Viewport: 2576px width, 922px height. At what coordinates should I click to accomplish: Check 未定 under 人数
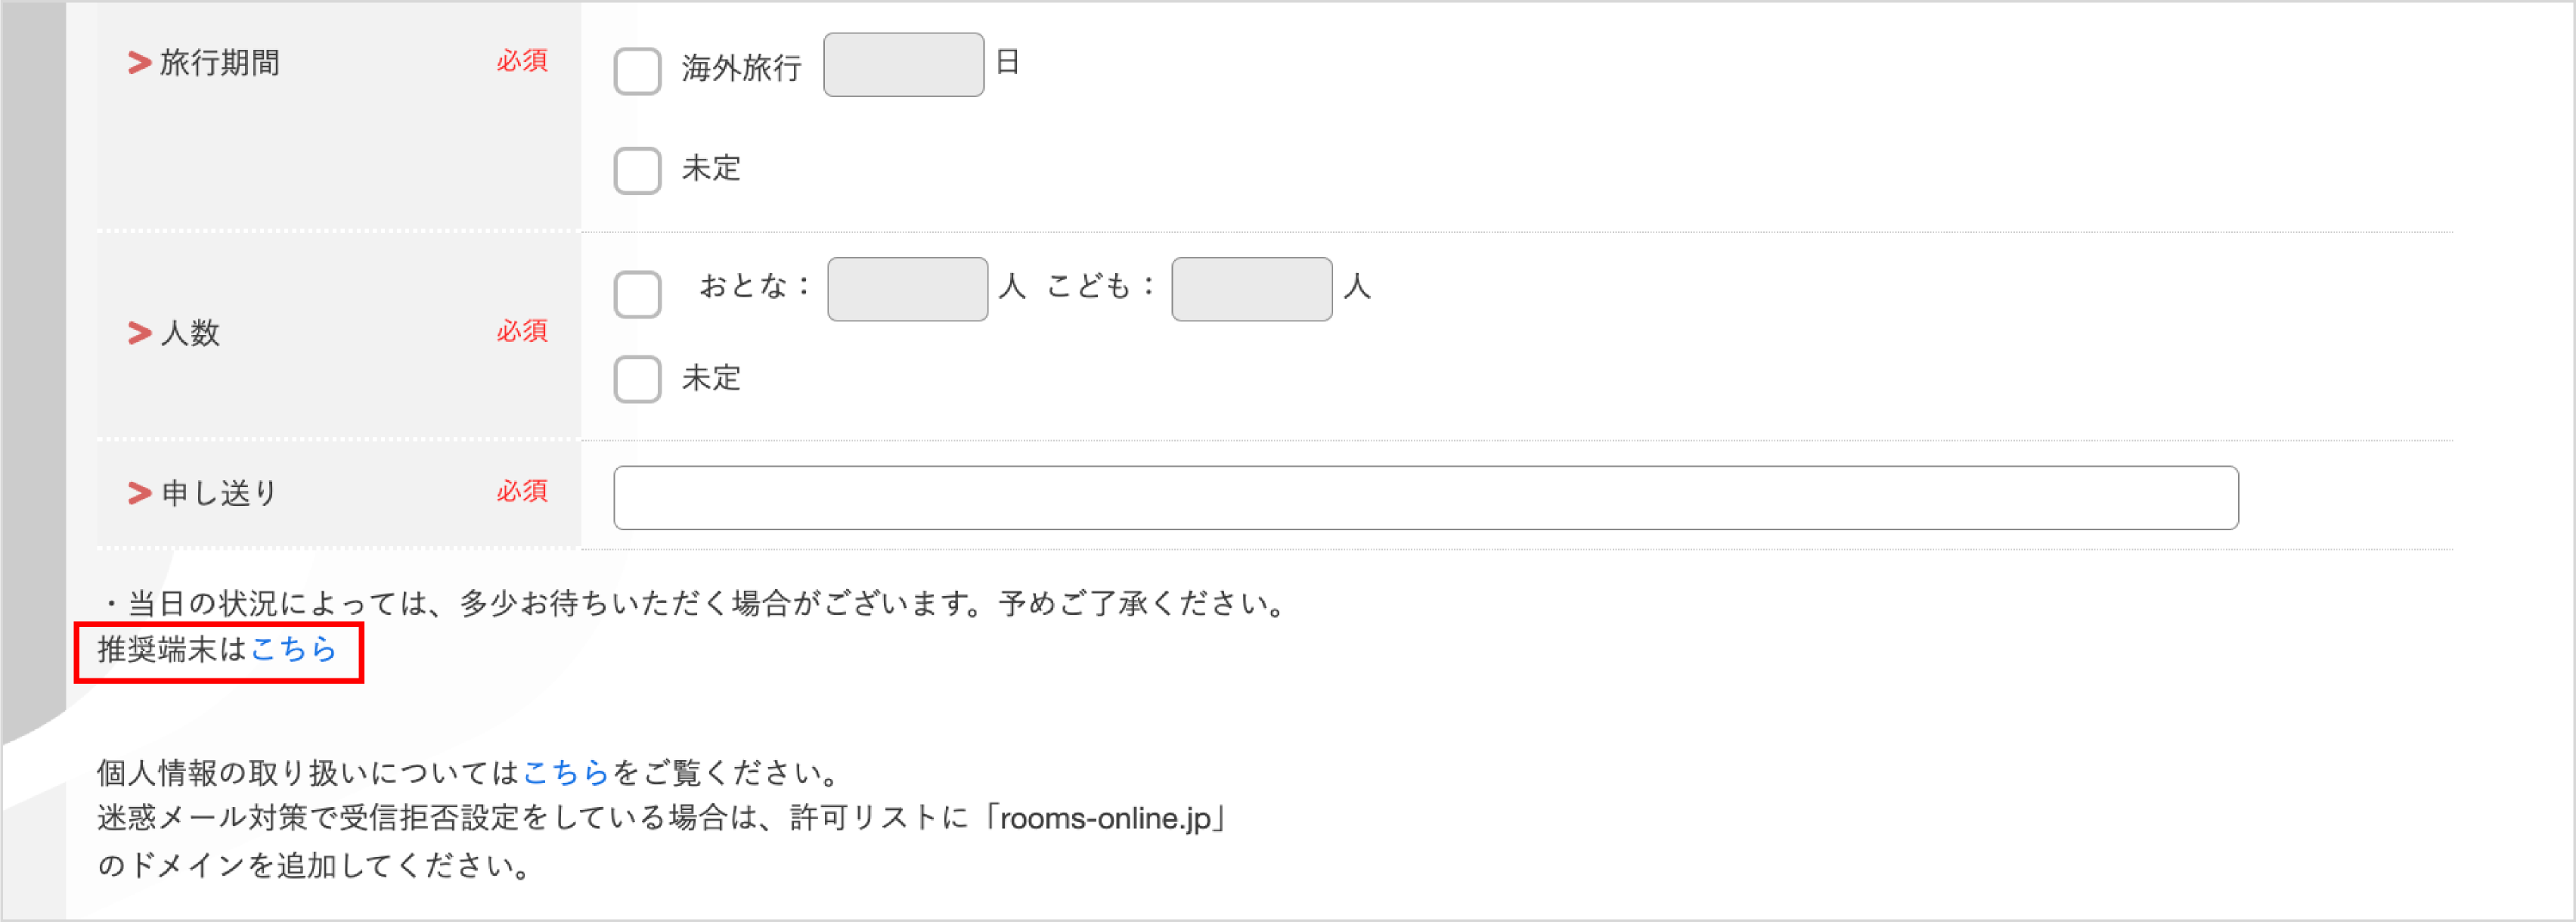click(637, 379)
